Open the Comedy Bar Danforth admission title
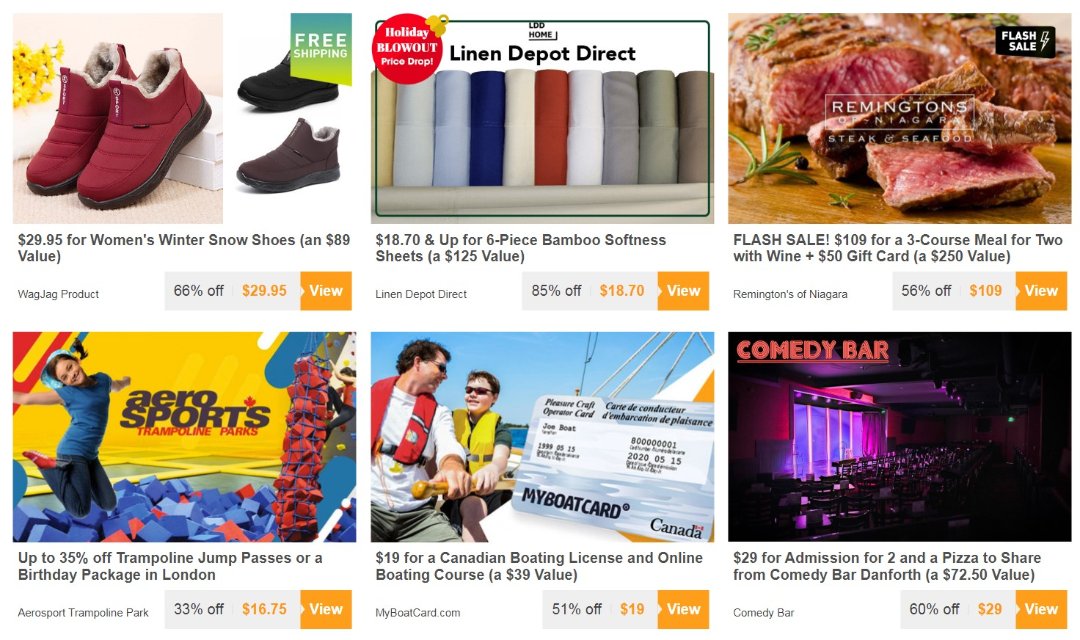This screenshot has width=1080, height=640. point(887,566)
